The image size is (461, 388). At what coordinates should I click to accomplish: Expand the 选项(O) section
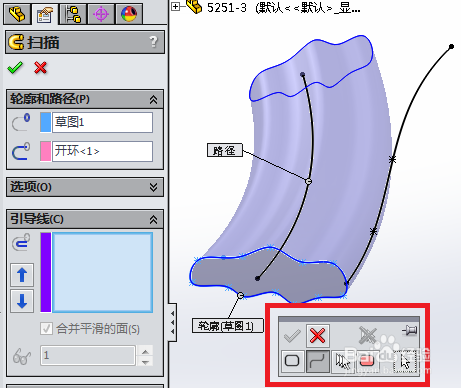153,187
